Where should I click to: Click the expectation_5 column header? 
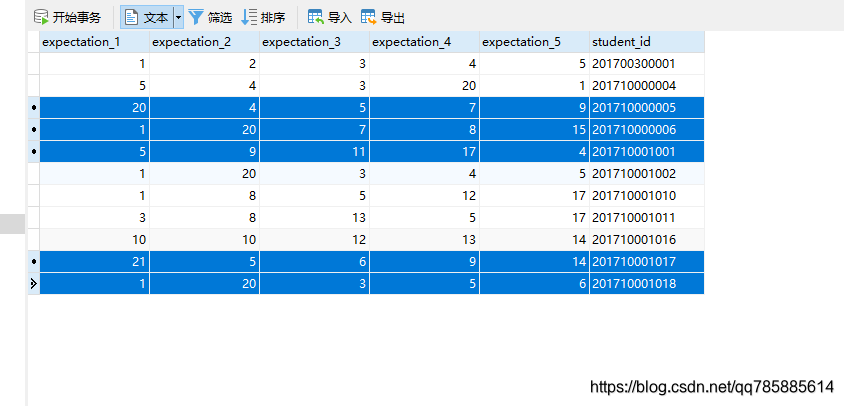[534, 42]
